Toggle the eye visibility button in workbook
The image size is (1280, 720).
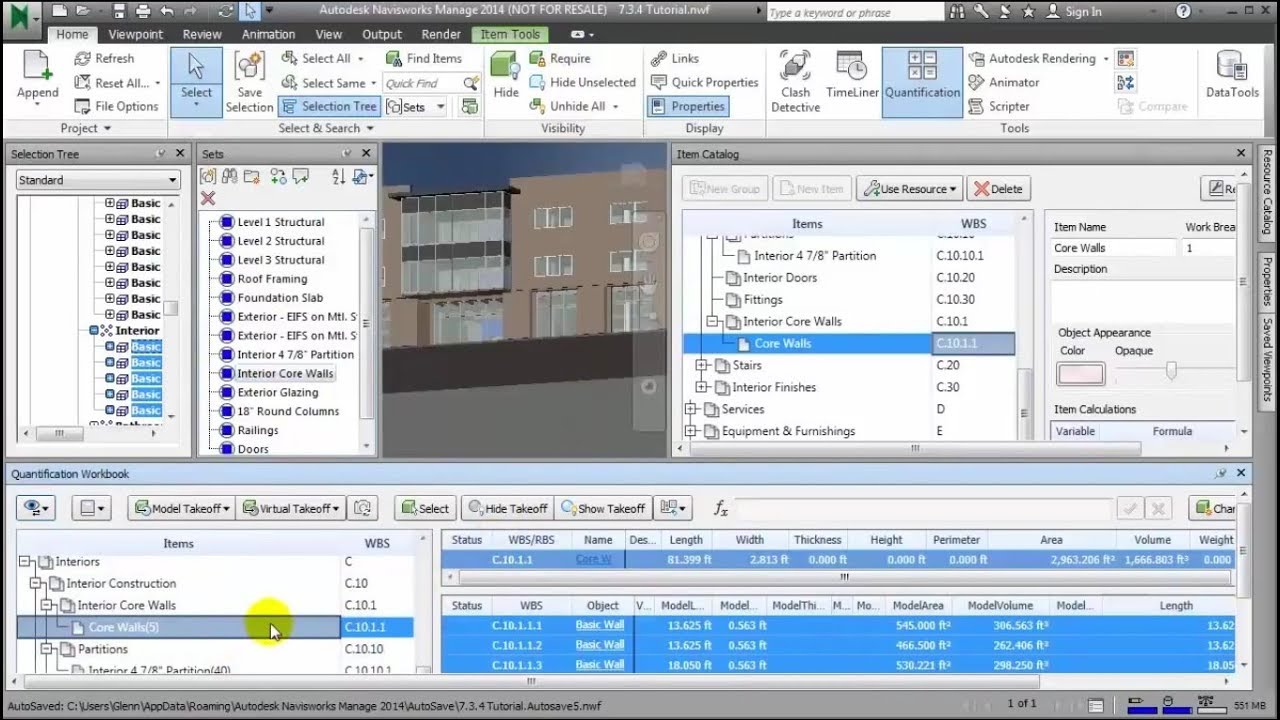click(36, 509)
